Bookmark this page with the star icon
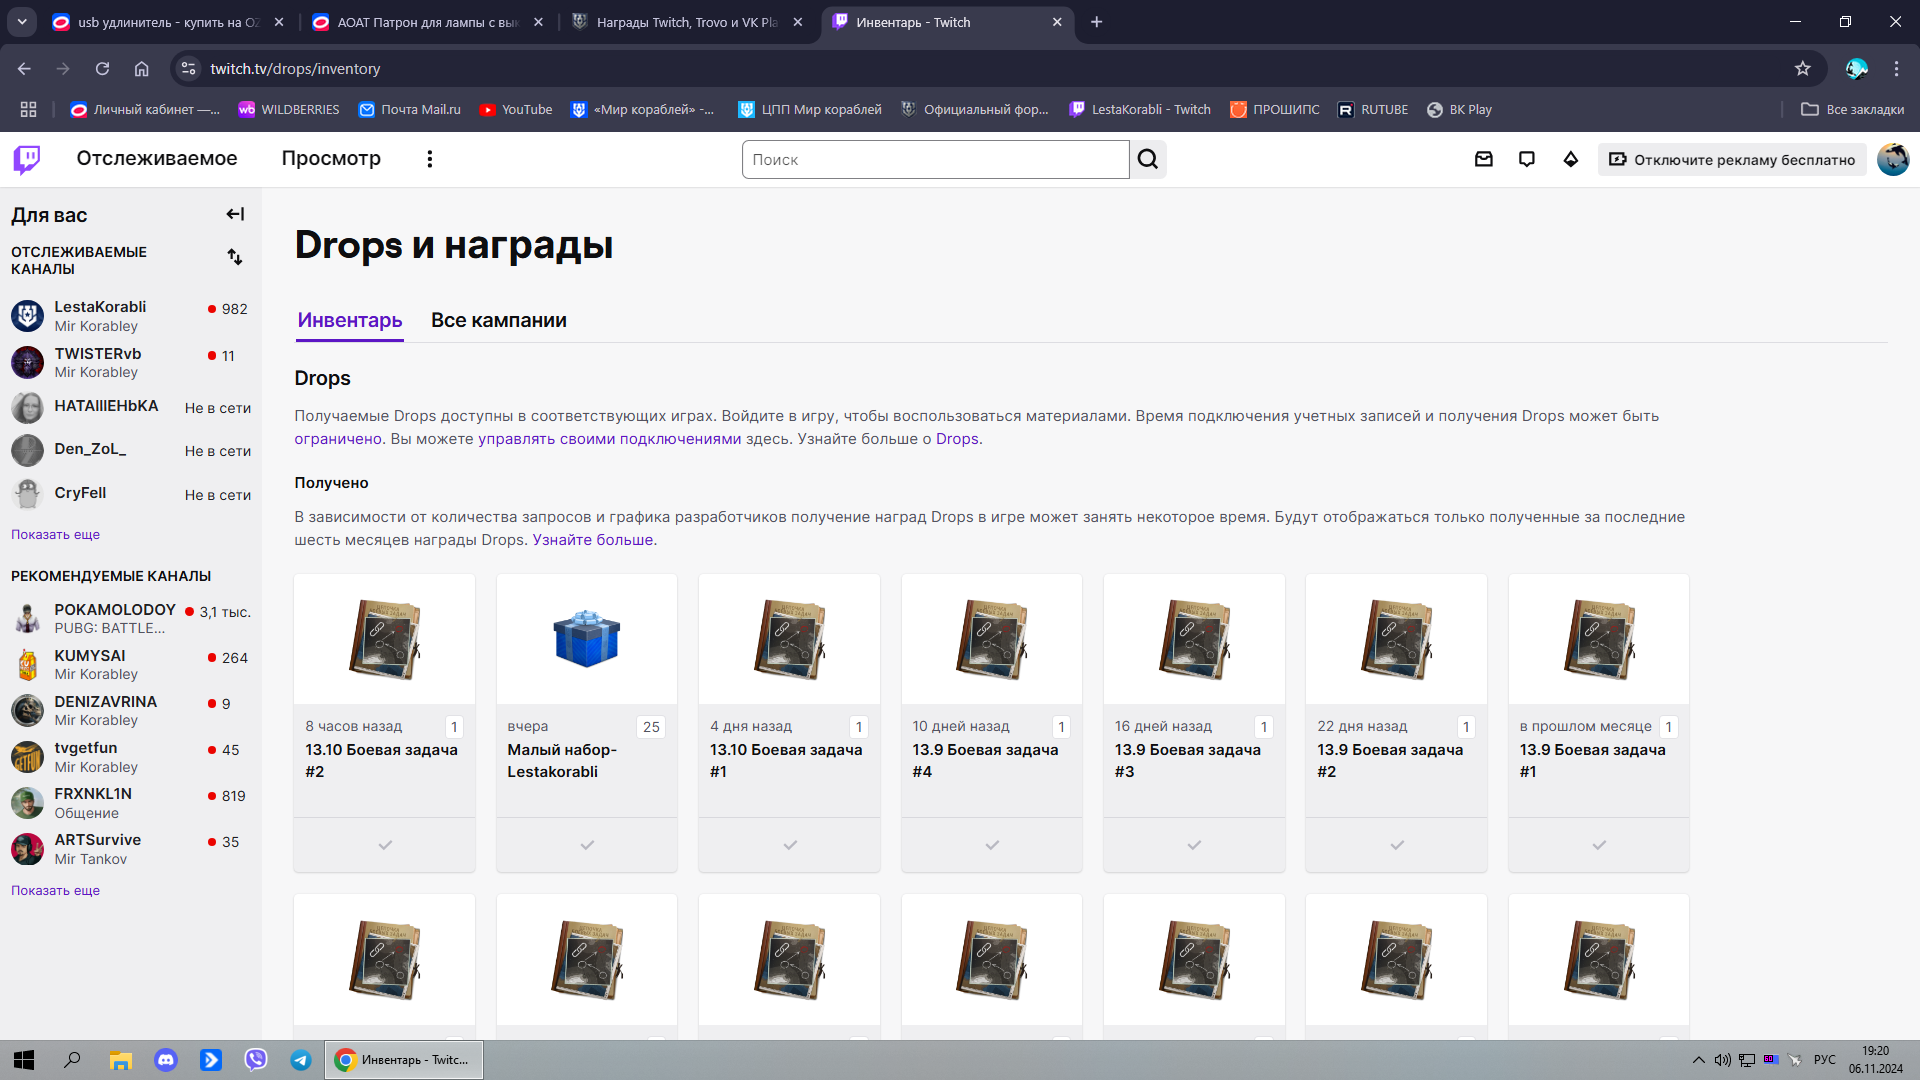The height and width of the screenshot is (1080, 1920). (x=1802, y=69)
